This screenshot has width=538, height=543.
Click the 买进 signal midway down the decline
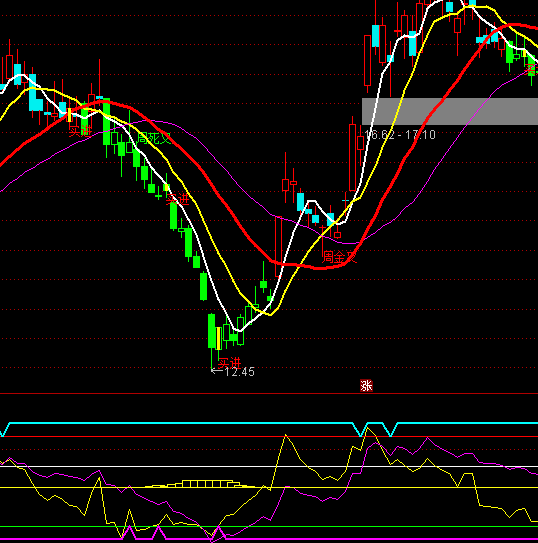(178, 199)
